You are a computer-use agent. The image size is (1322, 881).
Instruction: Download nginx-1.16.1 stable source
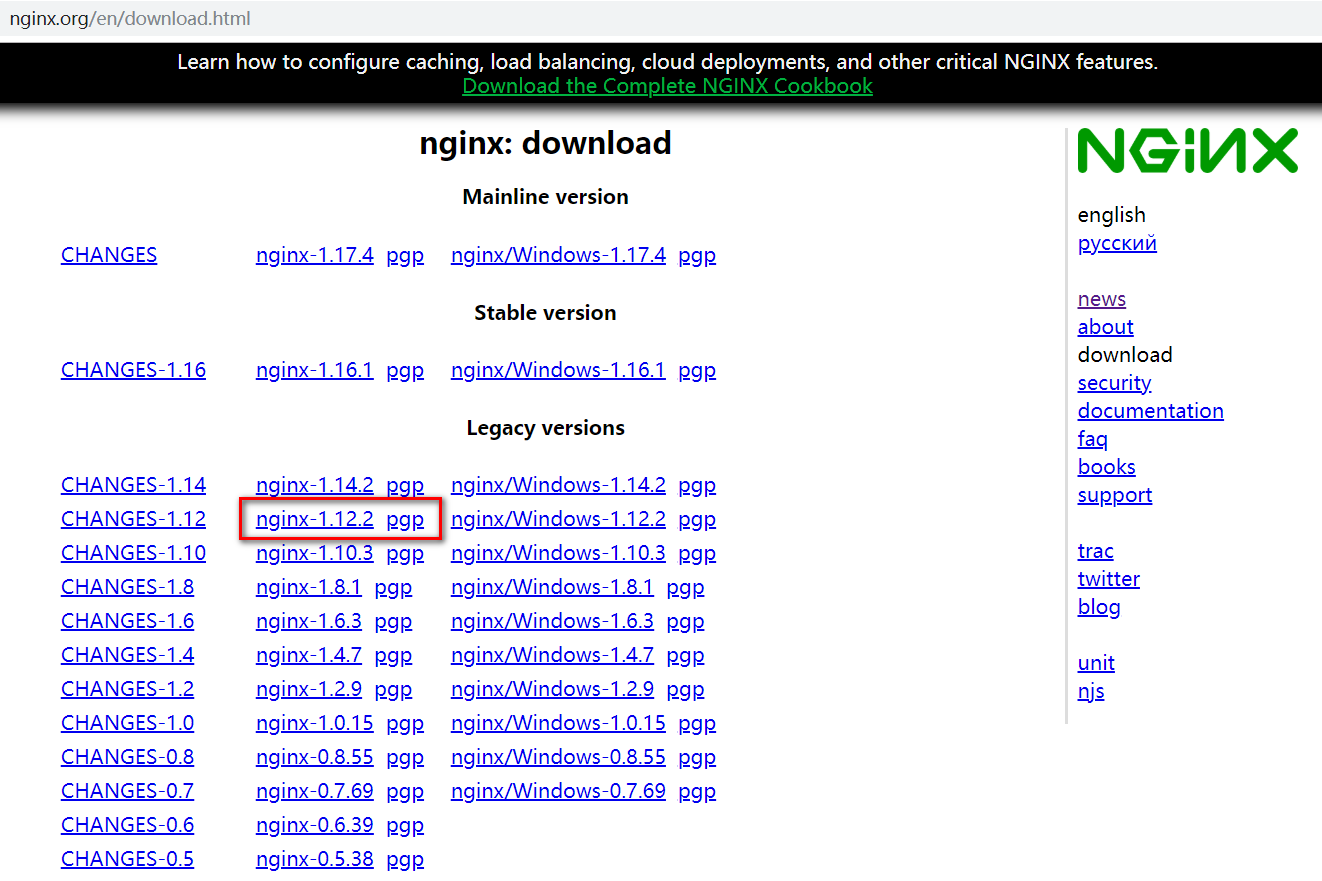pos(315,370)
